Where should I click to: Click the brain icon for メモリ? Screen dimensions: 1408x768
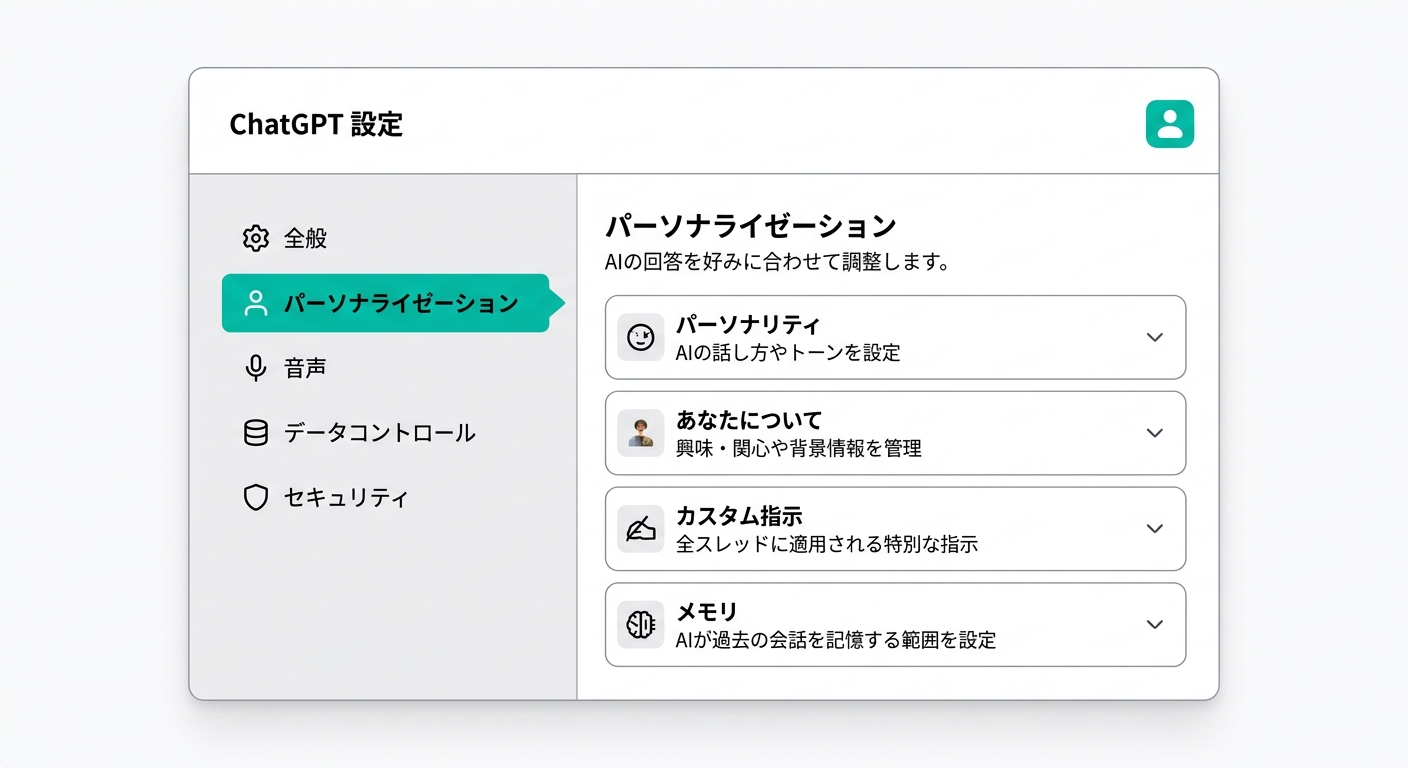(x=640, y=625)
